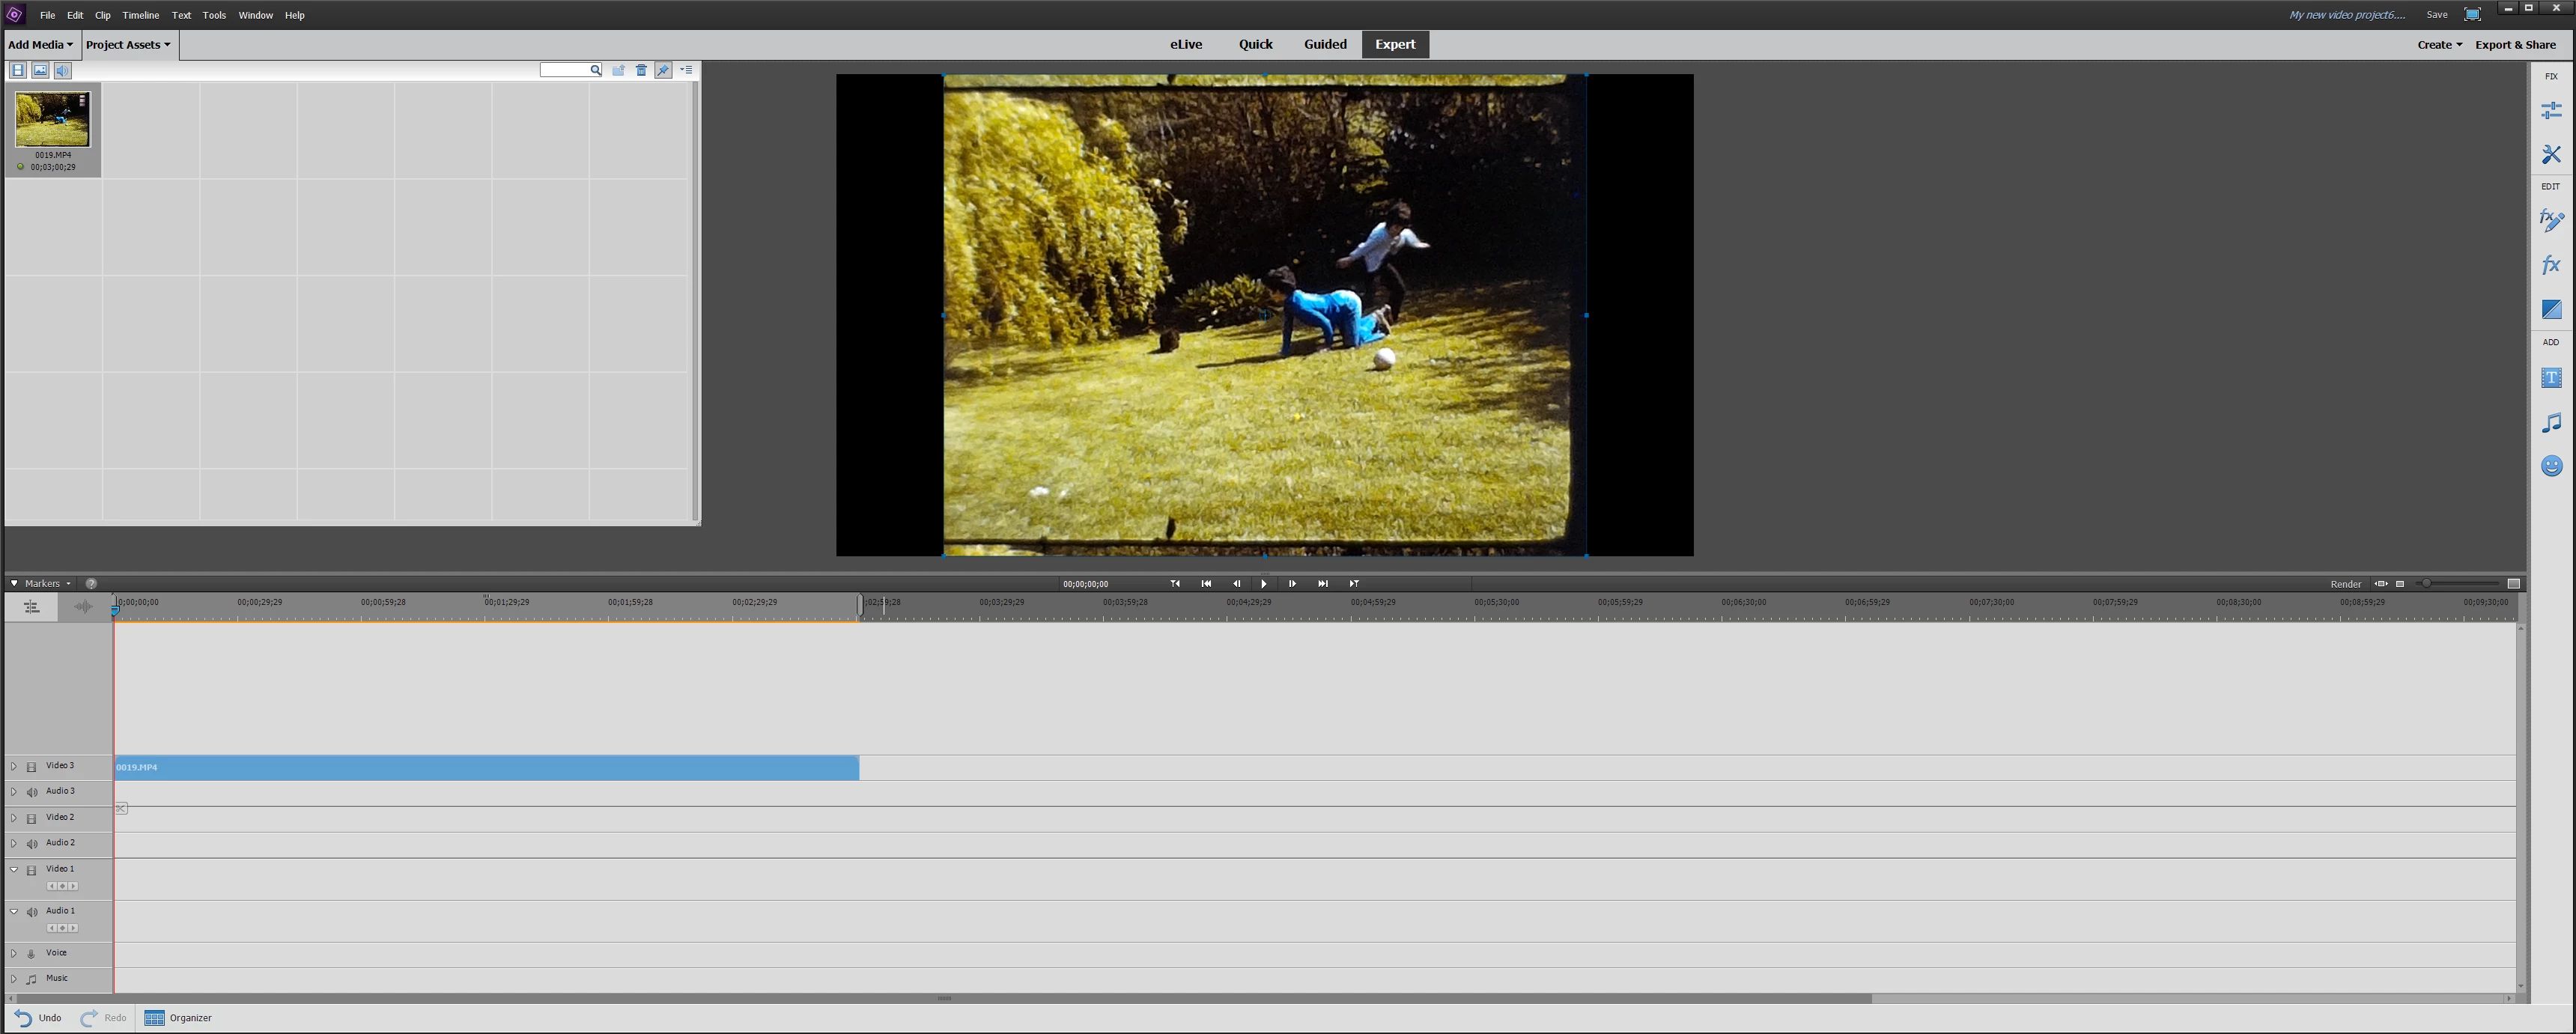Open the Titles and Text icon

(2551, 378)
